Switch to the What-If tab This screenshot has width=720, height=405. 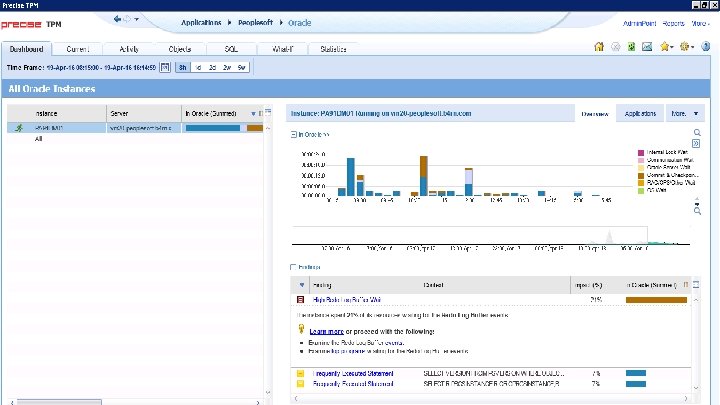pos(282,49)
